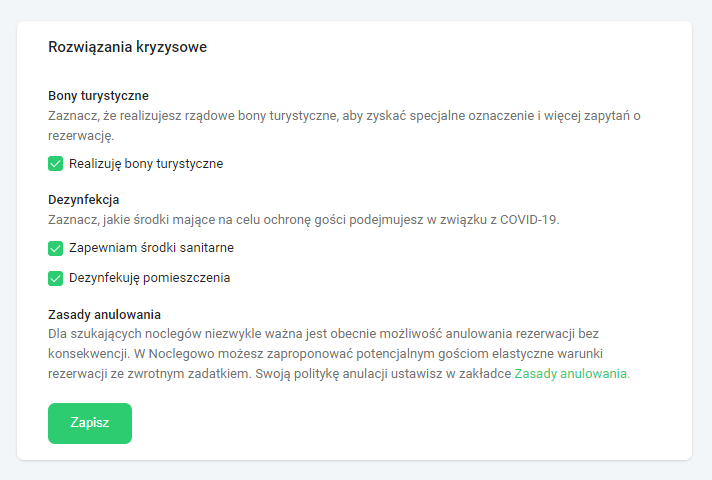Click the text label Zapewniam środki sanitarne
This screenshot has width=712, height=480.
[151, 248]
